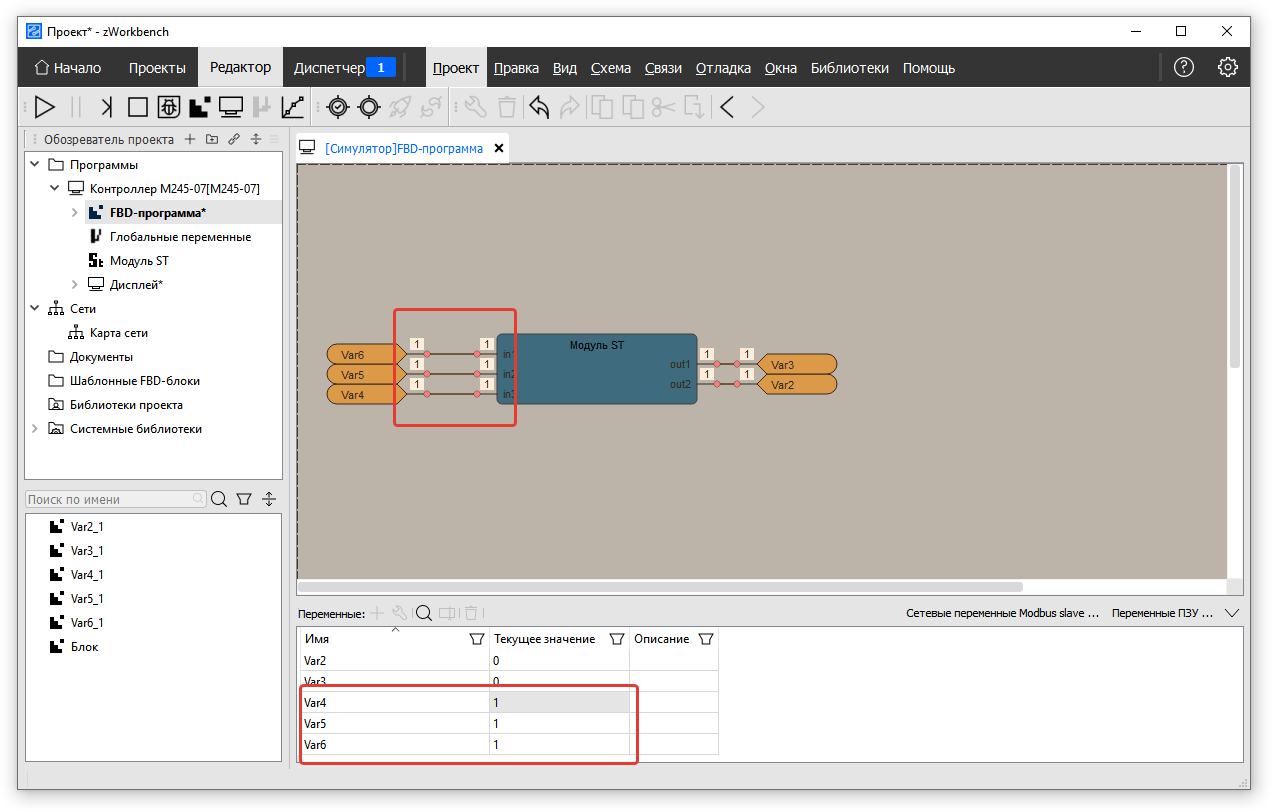
Task: Click the target with checkmark icon
Action: pyautogui.click(x=338, y=107)
